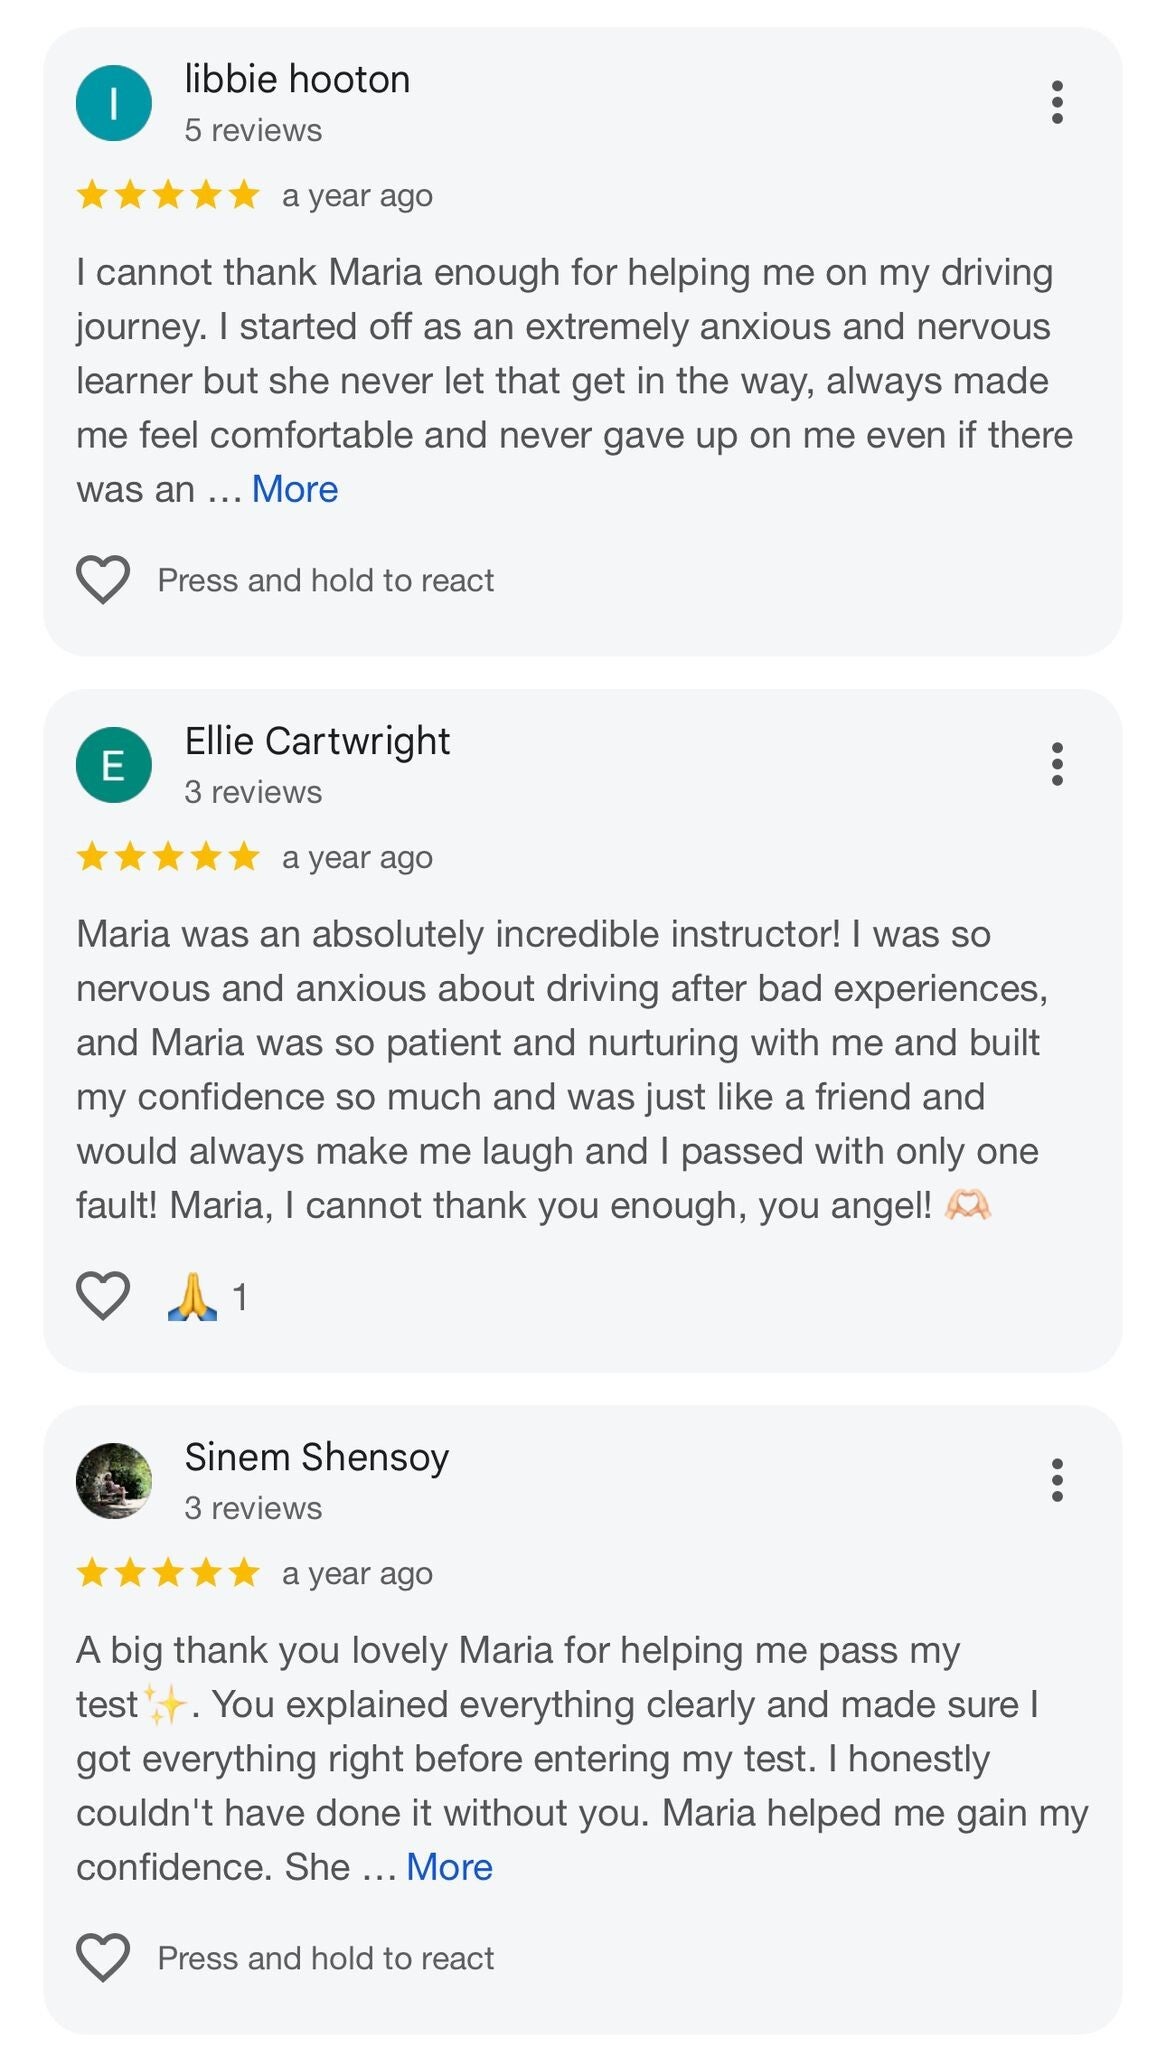This screenshot has width=1166, height=2048.
Task: Expand Sinem Shensoy's review with More
Action: tap(449, 1867)
